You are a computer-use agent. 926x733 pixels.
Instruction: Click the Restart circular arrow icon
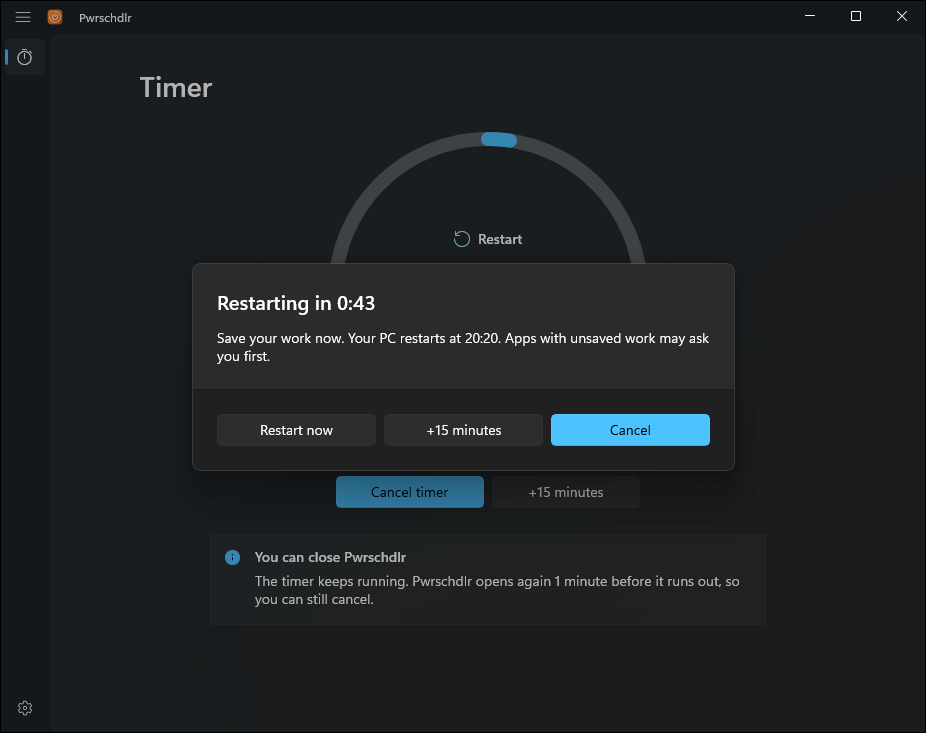[462, 239]
